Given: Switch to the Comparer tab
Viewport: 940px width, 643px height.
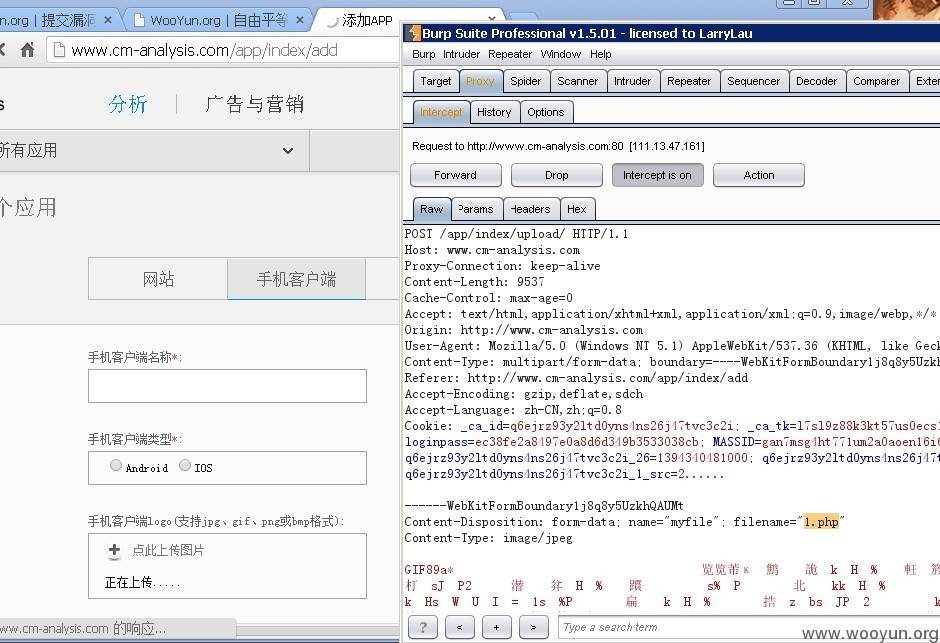Looking at the screenshot, I should click(x=876, y=81).
